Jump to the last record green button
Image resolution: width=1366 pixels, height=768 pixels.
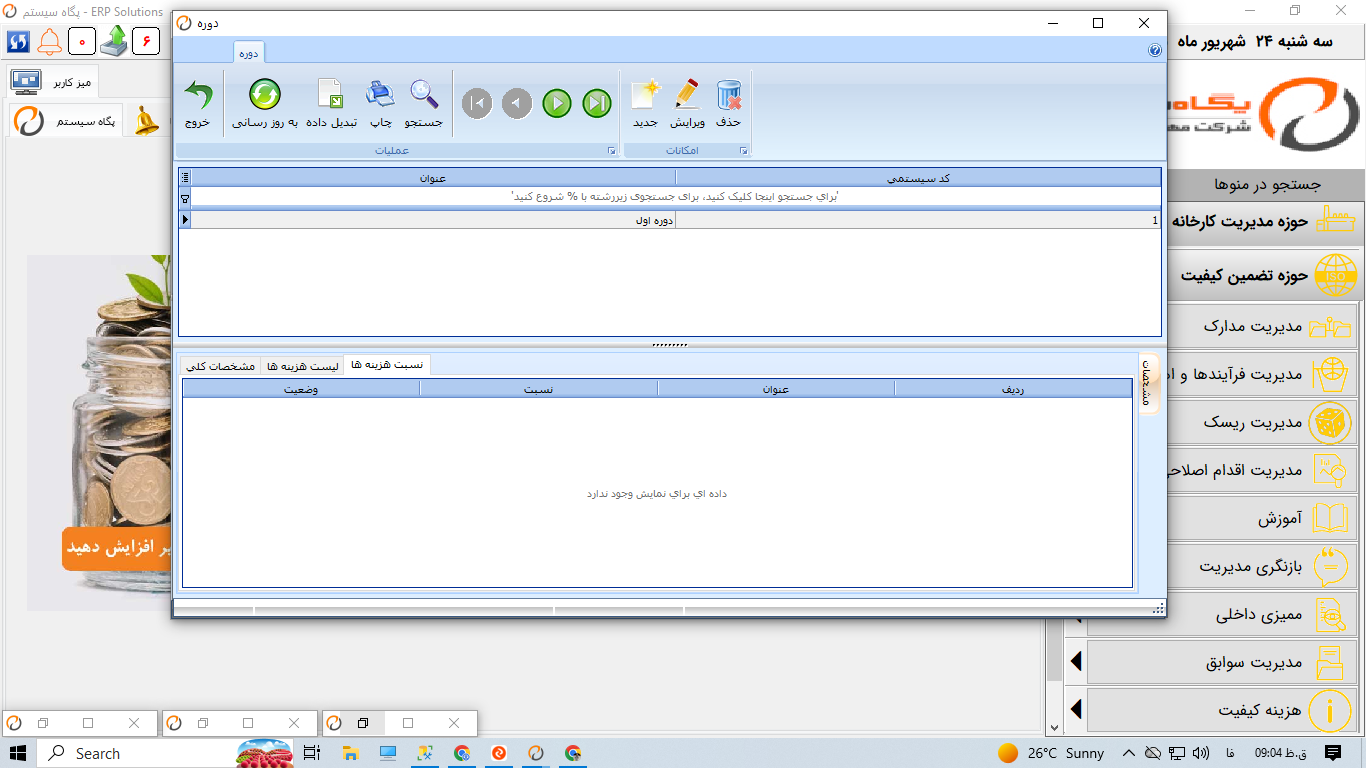coord(597,103)
